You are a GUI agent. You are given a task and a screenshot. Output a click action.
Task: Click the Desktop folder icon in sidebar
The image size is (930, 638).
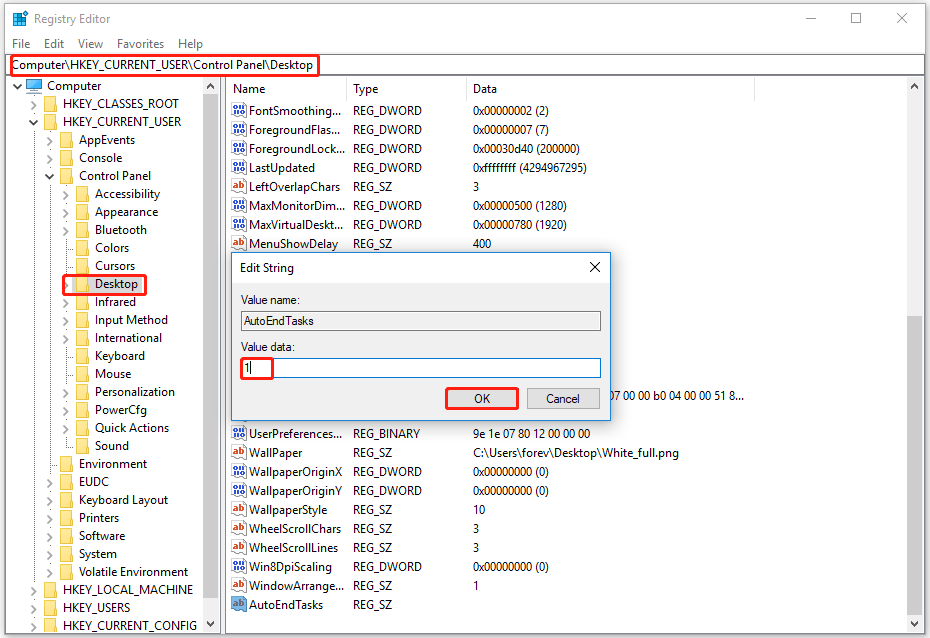83,284
